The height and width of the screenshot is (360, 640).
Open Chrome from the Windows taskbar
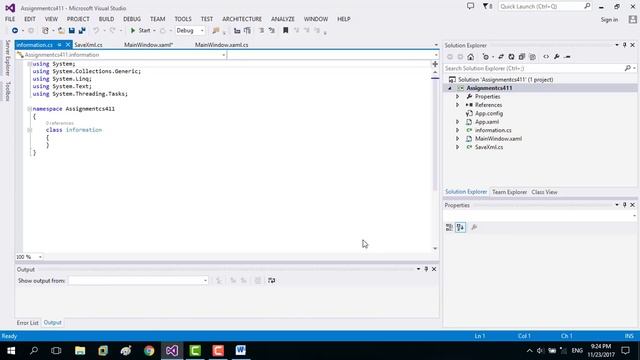pyautogui.click(x=149, y=351)
